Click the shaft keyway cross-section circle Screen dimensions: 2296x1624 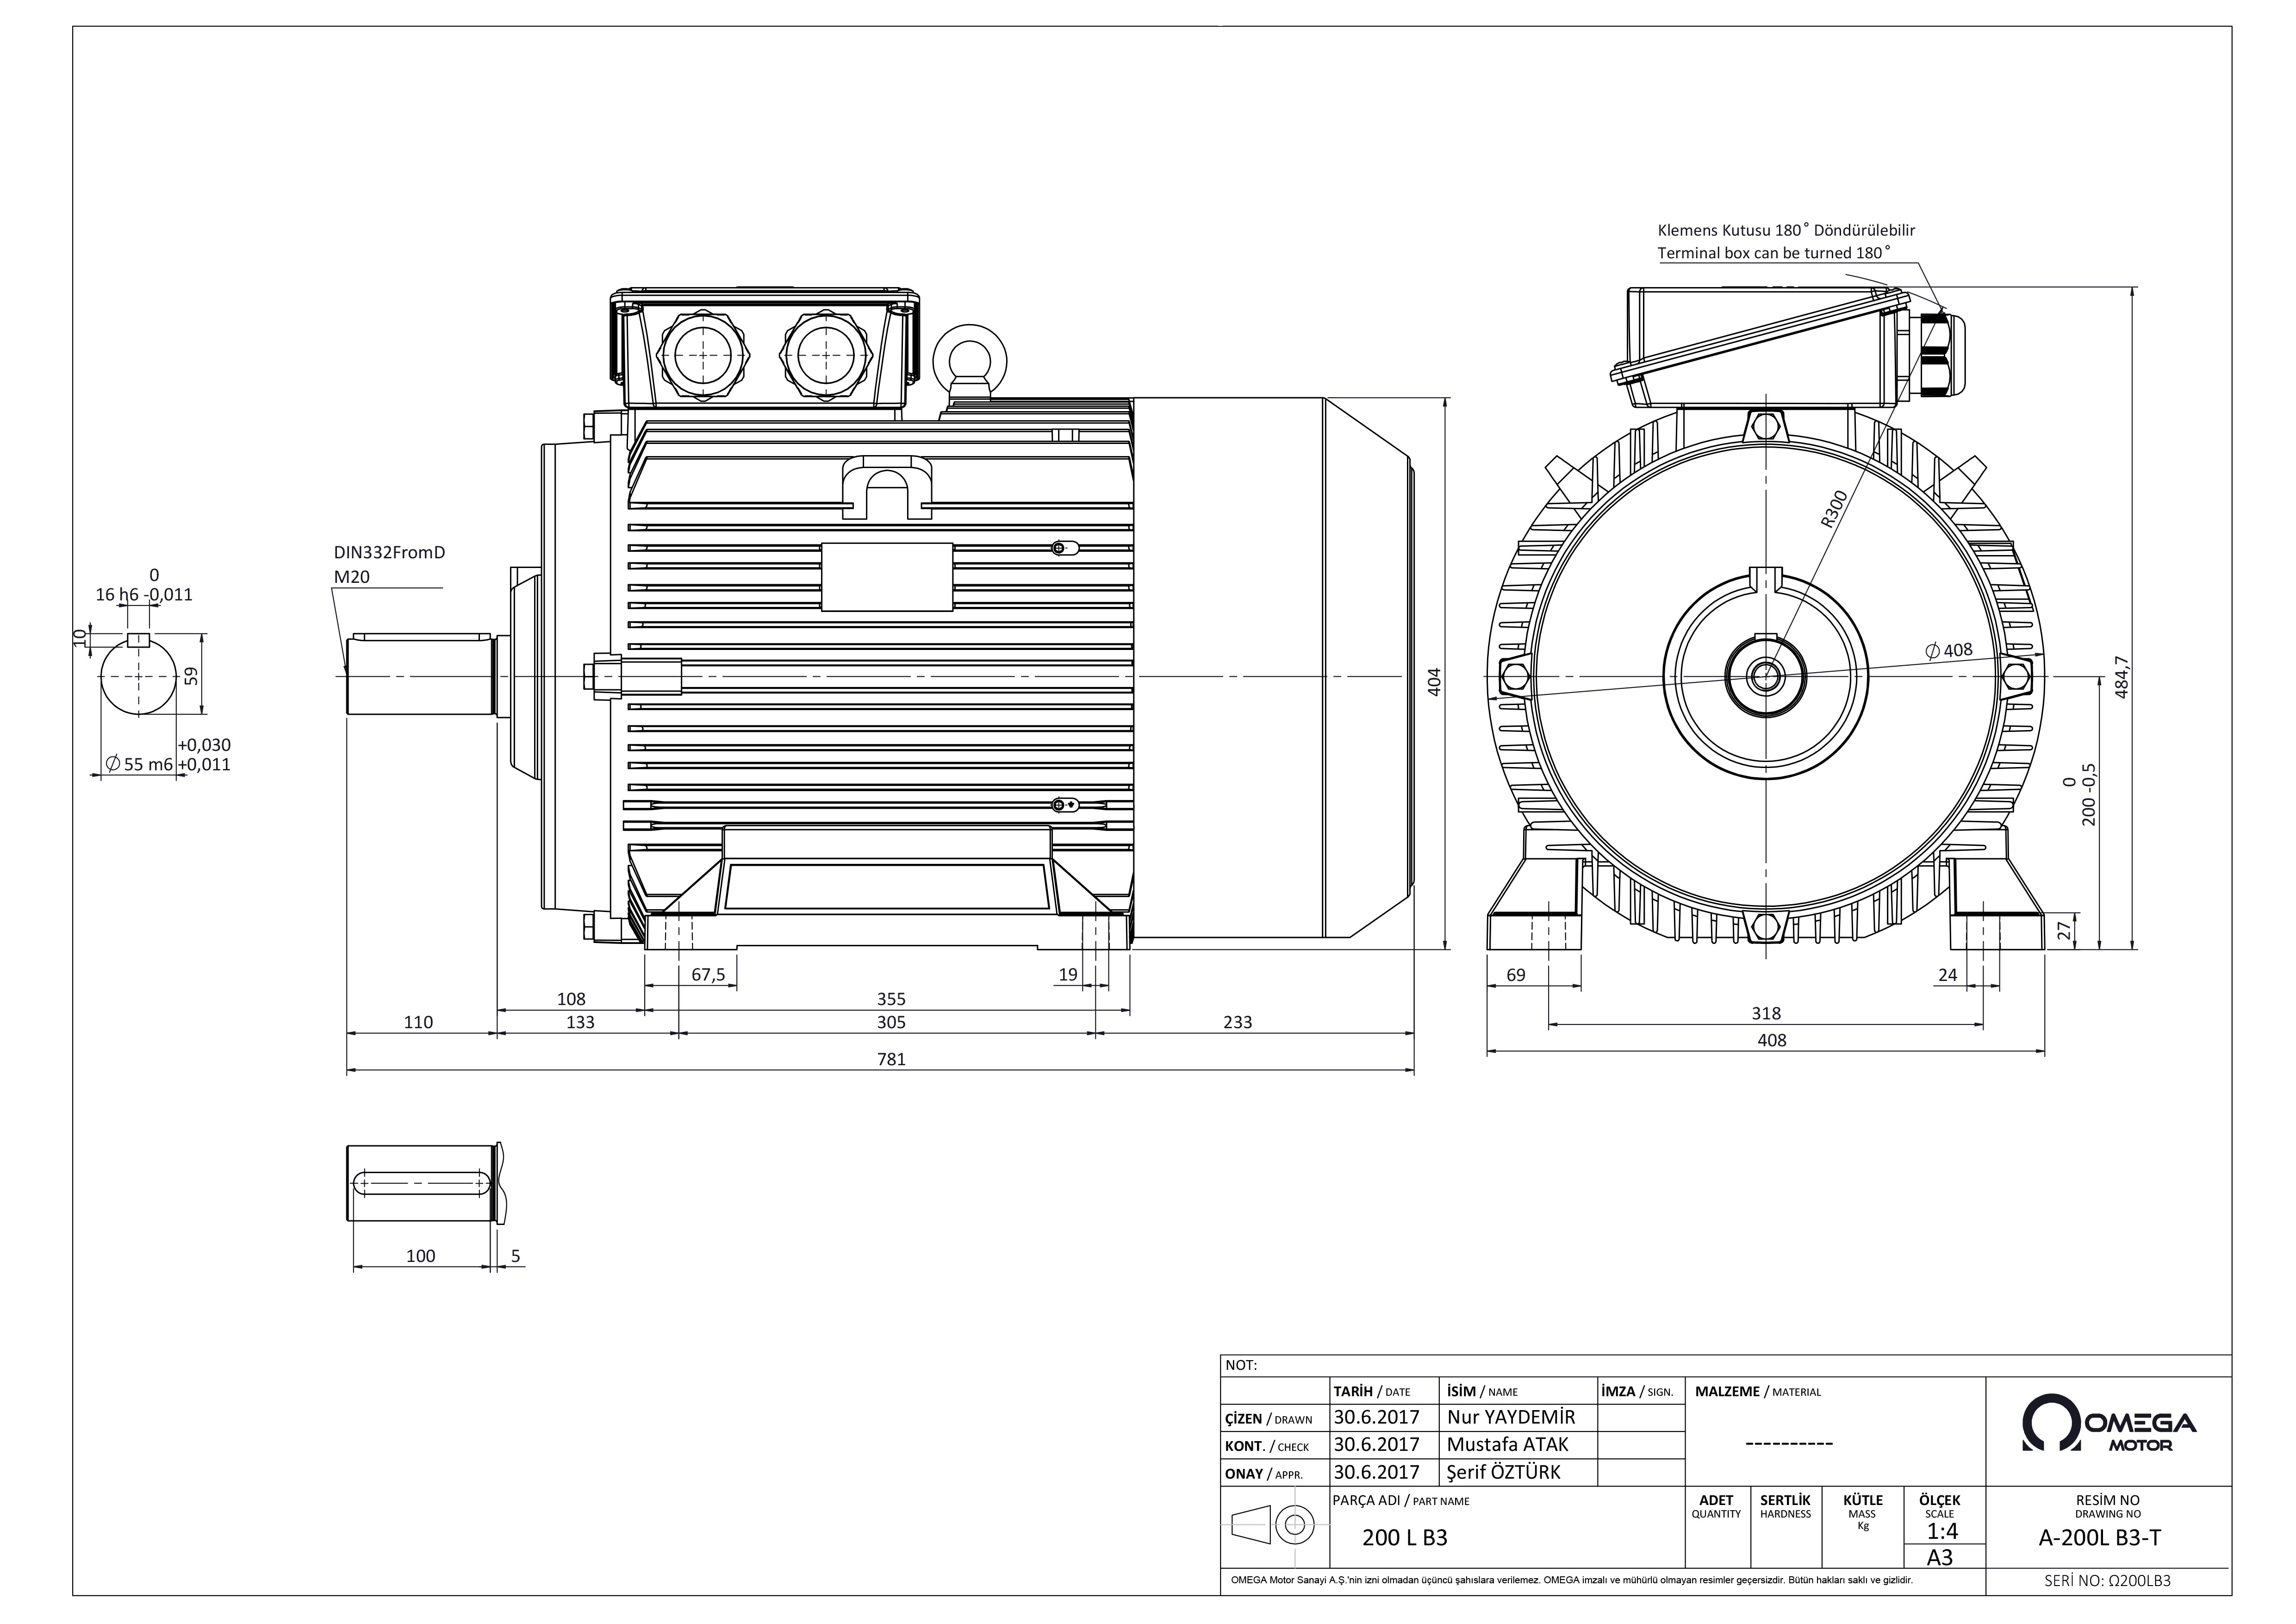click(x=139, y=676)
